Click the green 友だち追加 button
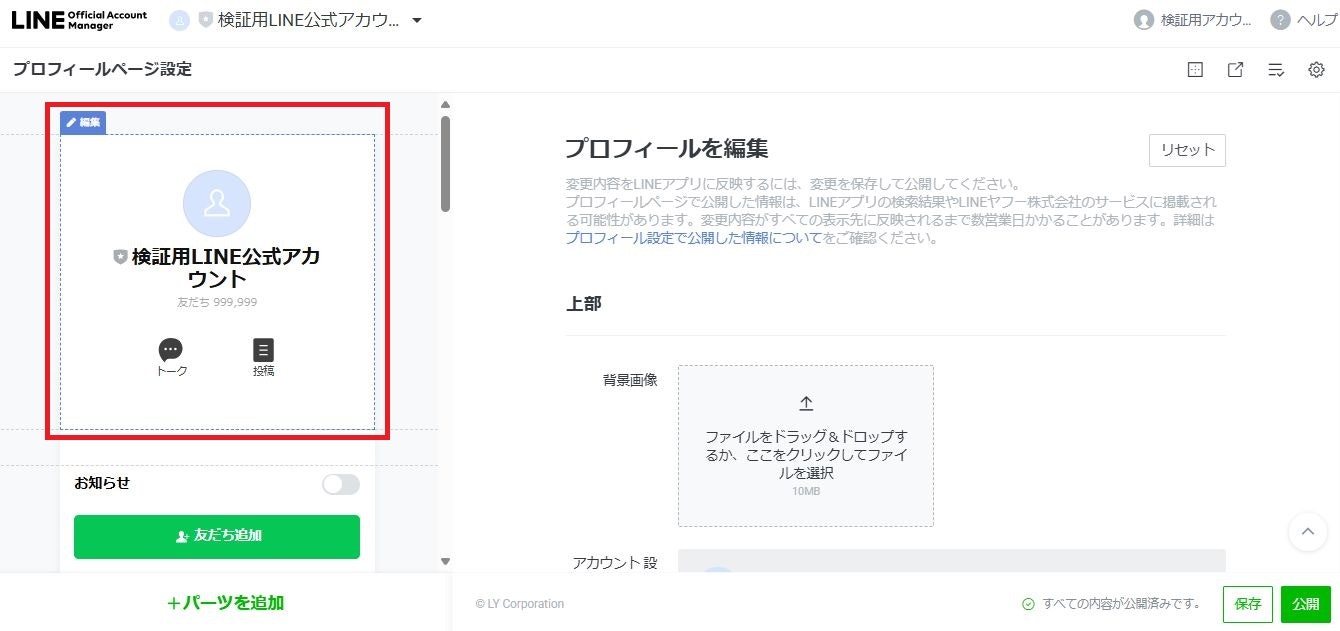The image size is (1340, 631). pos(217,537)
